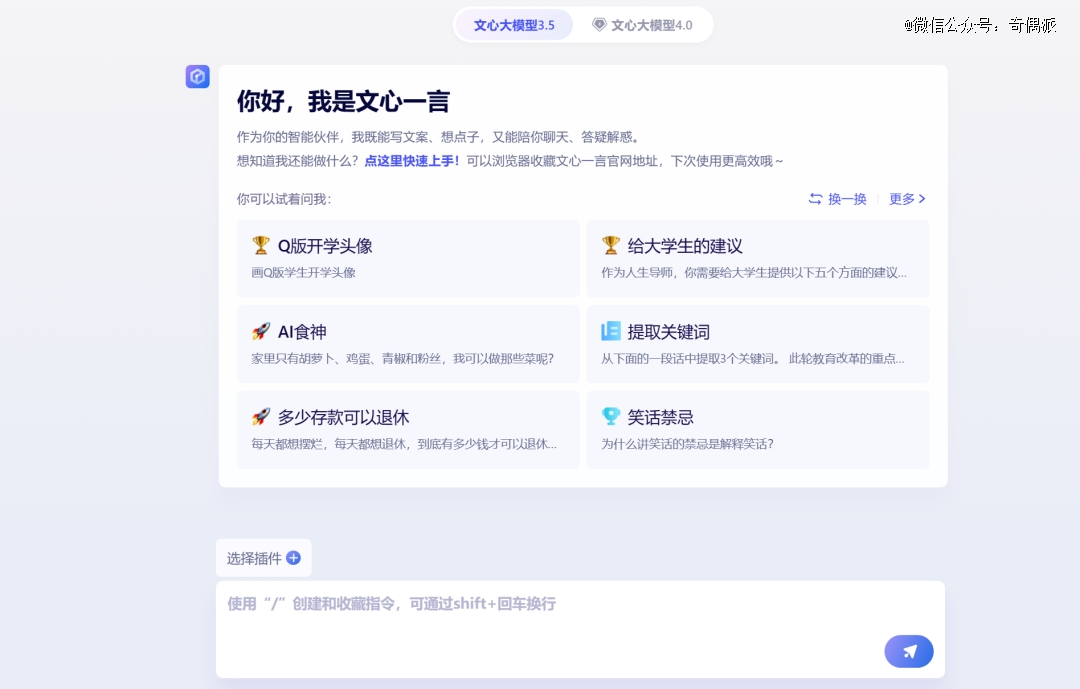Click the rocket icon on 多少存款可以退休
The height and width of the screenshot is (689, 1080).
pyautogui.click(x=261, y=417)
